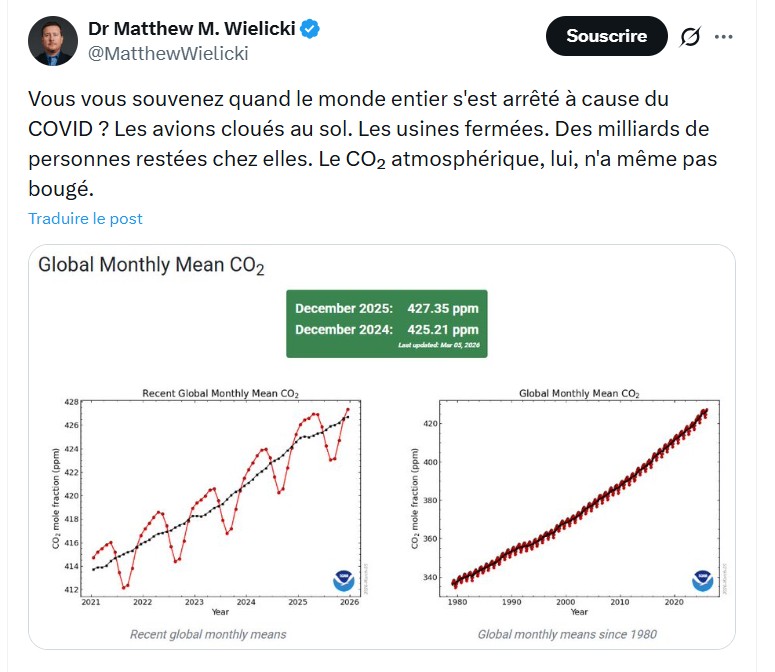
Task: Open the Grok slashed-circle icon
Action: coord(690,37)
